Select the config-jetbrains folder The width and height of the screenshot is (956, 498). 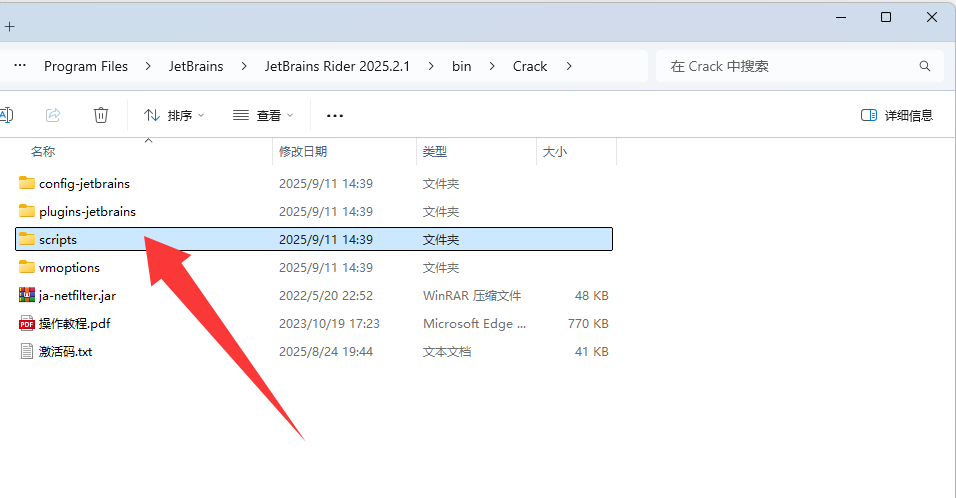point(314,183)
